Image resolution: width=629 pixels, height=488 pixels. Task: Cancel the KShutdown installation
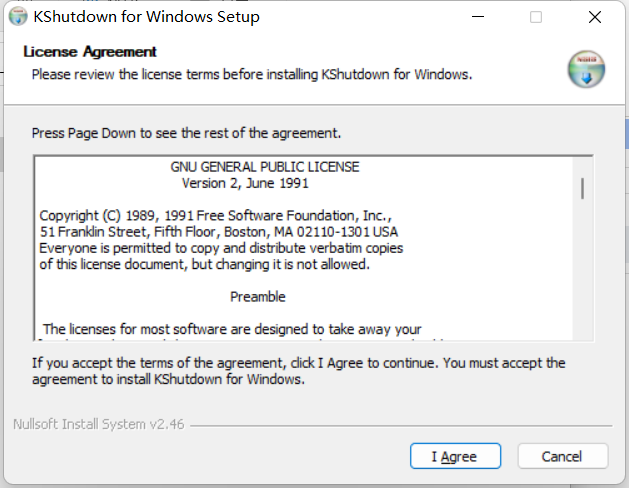click(562, 456)
